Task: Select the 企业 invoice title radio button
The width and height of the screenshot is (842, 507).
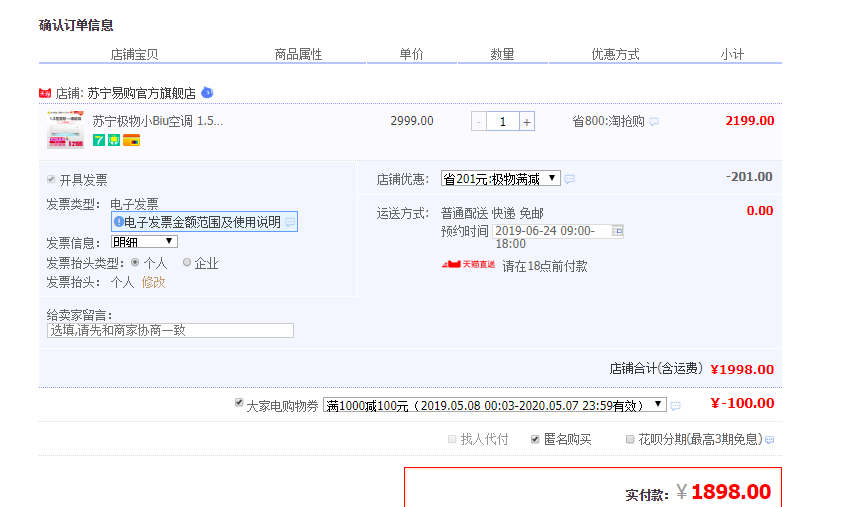Action: point(187,263)
